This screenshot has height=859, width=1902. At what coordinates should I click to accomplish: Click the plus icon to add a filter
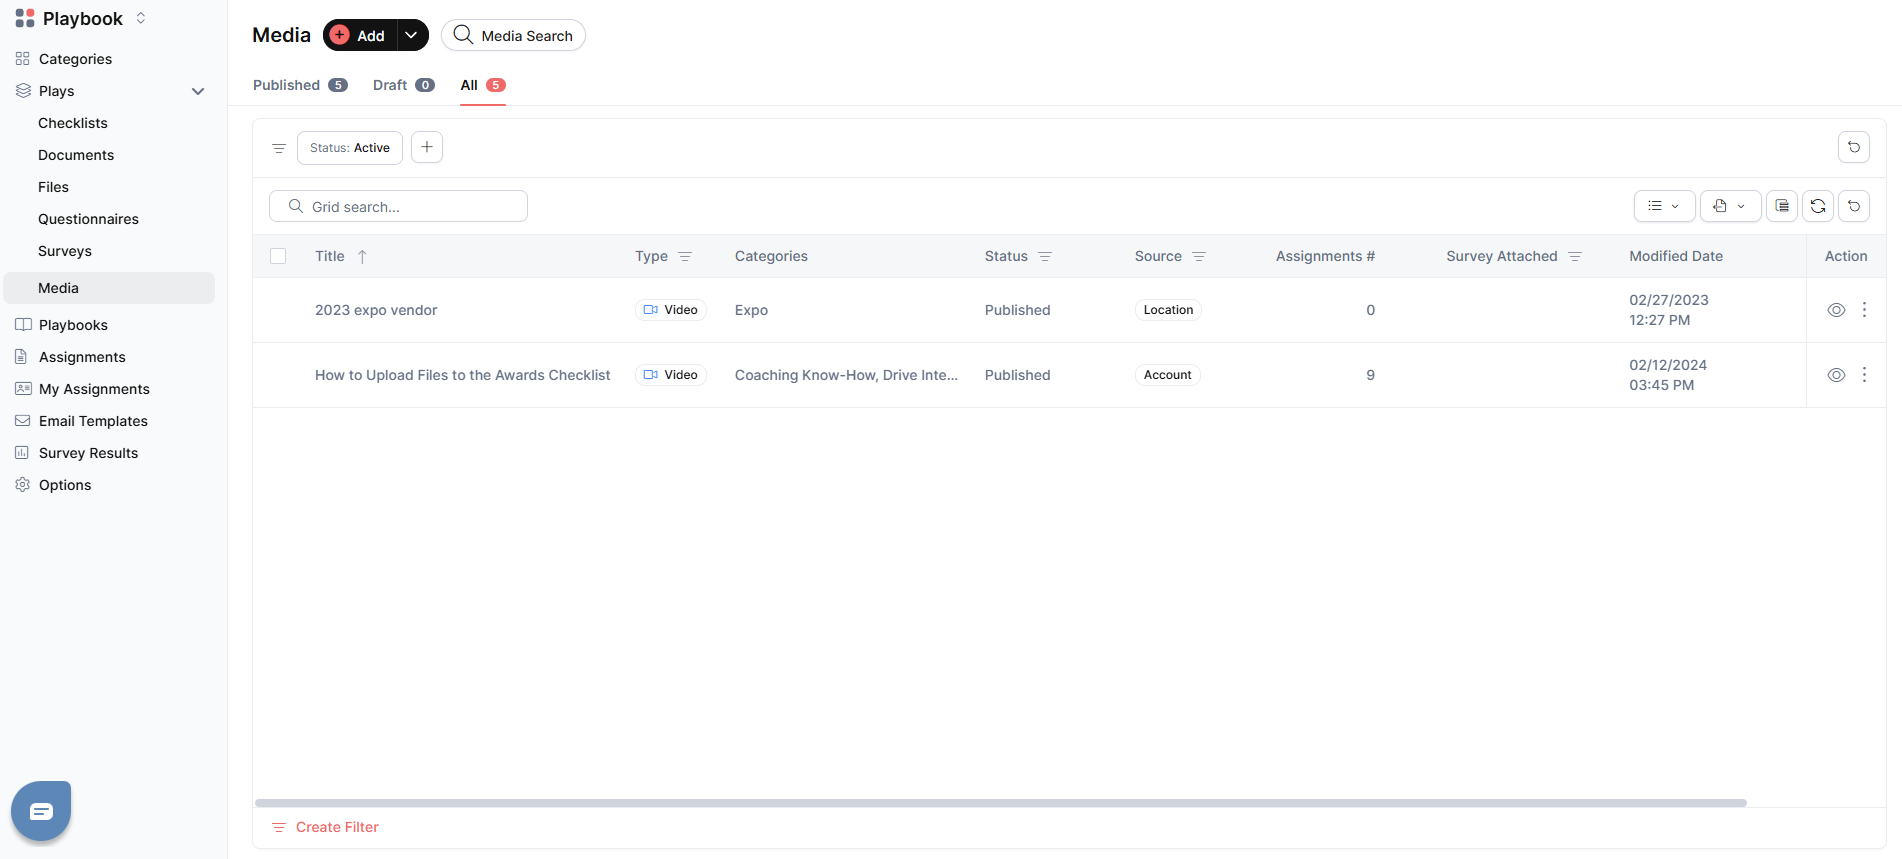tap(427, 147)
